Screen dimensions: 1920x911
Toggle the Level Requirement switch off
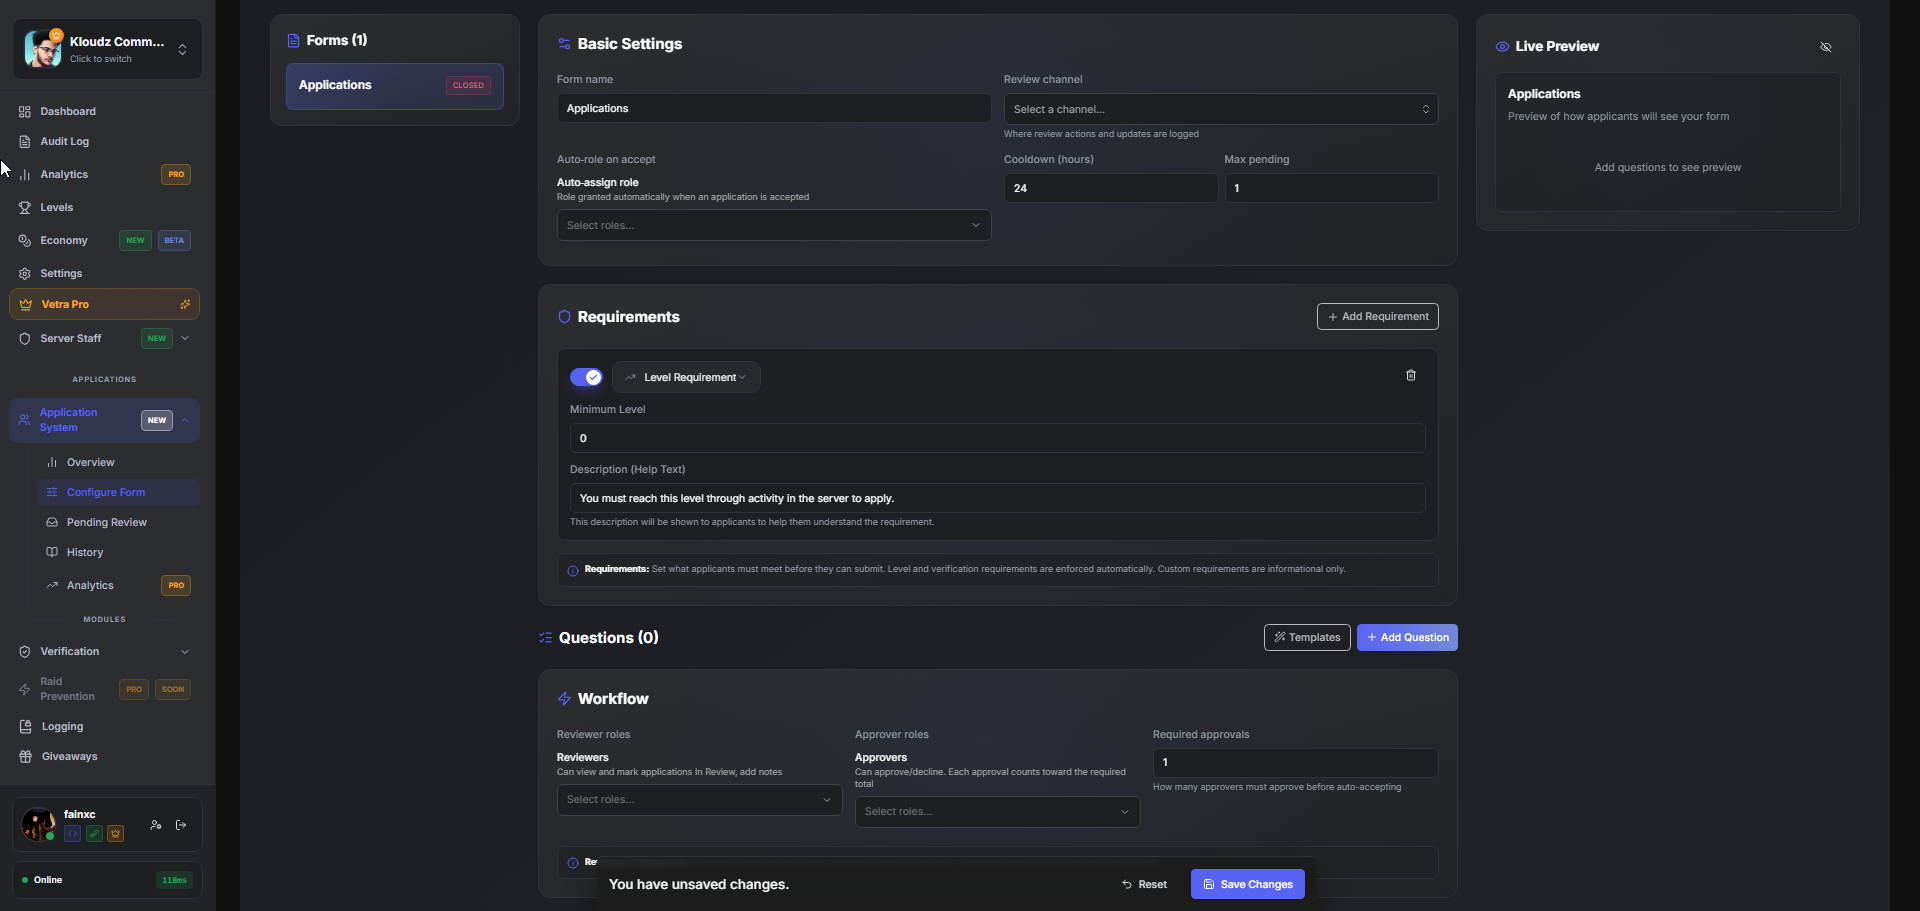tap(586, 377)
